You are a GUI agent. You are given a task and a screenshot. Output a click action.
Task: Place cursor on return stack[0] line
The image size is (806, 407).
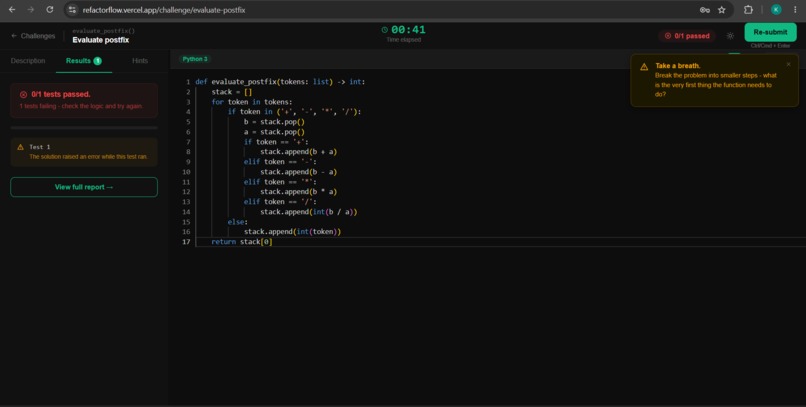click(x=242, y=242)
